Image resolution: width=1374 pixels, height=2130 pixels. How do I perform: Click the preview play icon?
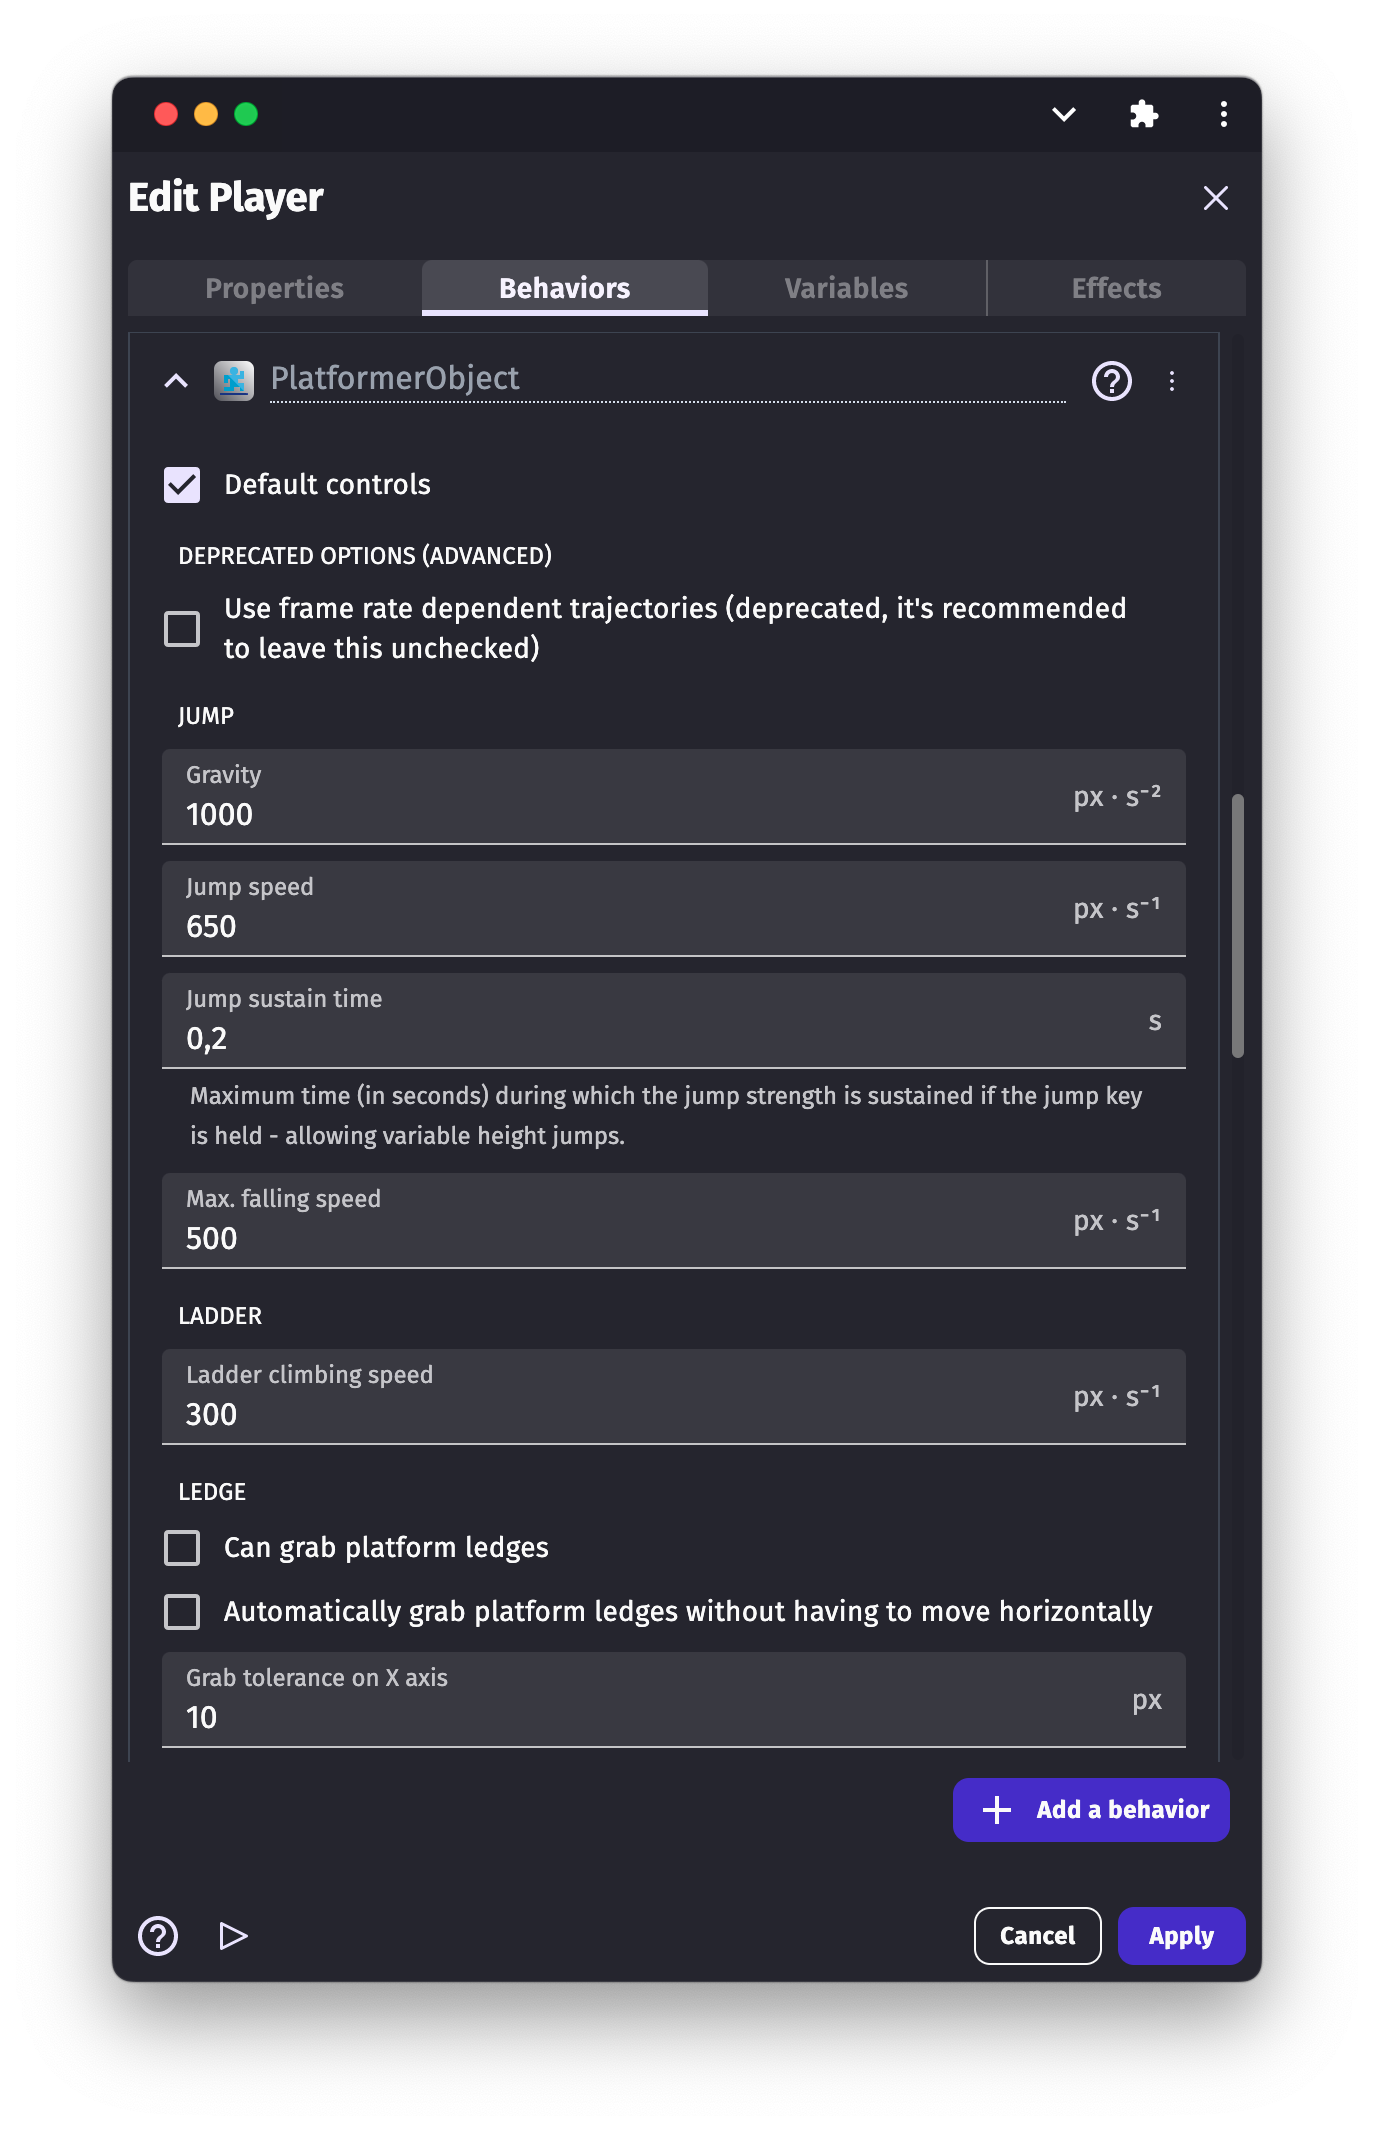pos(233,1936)
